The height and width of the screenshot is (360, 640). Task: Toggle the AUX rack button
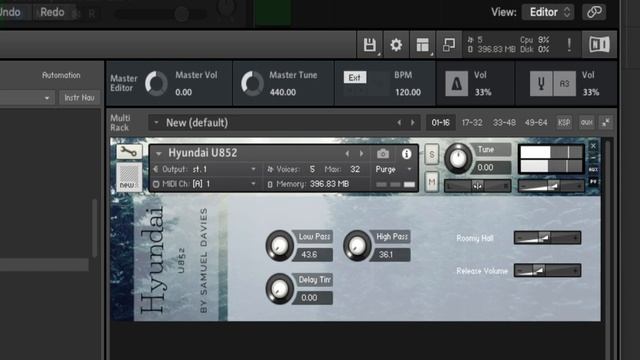pos(587,122)
